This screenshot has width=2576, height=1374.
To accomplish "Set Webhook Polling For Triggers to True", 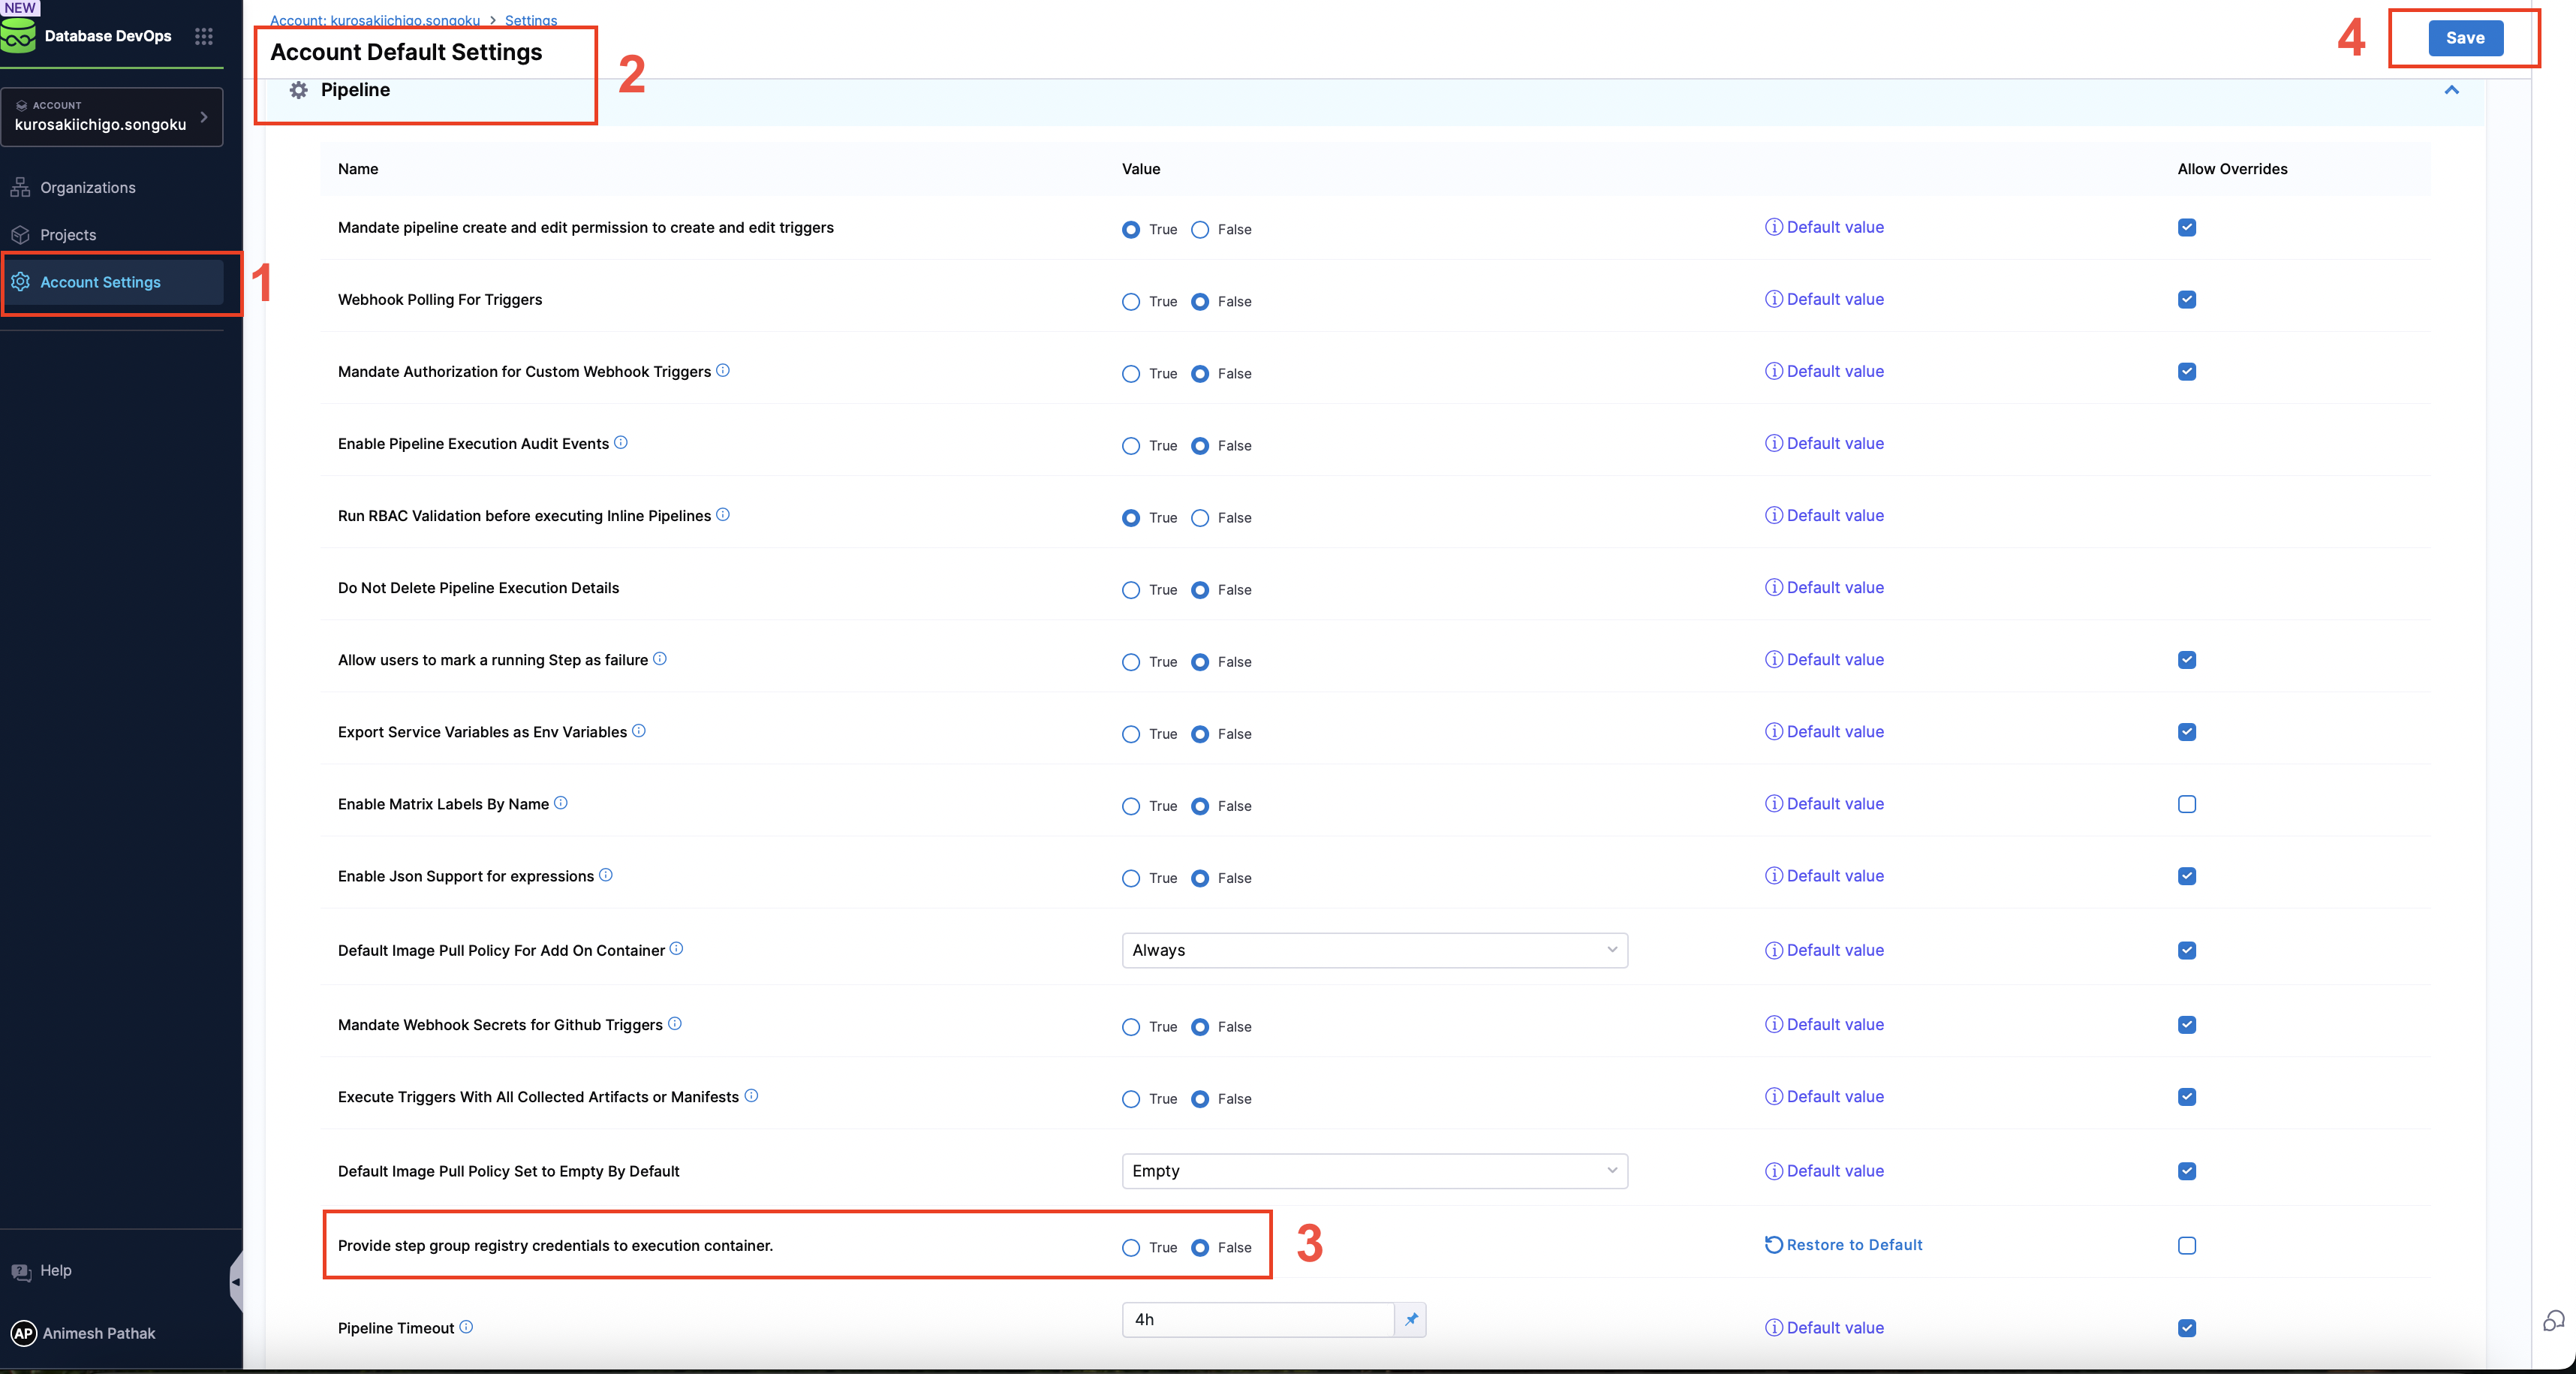I will pyautogui.click(x=1130, y=301).
